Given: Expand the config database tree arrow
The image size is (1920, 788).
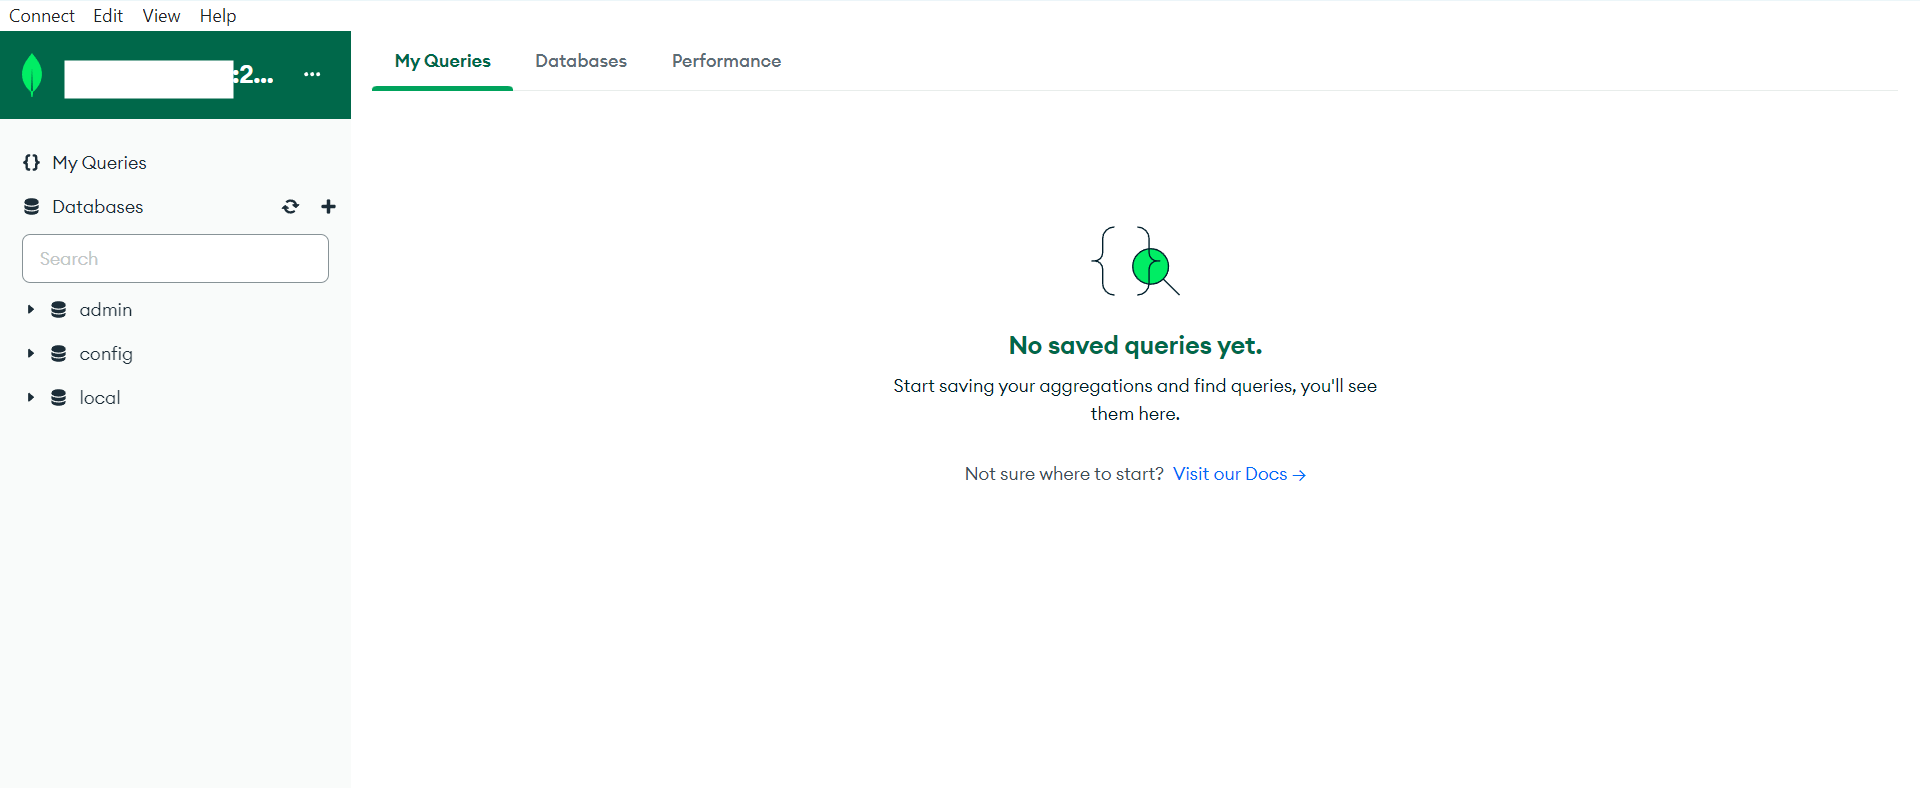Looking at the screenshot, I should (31, 354).
